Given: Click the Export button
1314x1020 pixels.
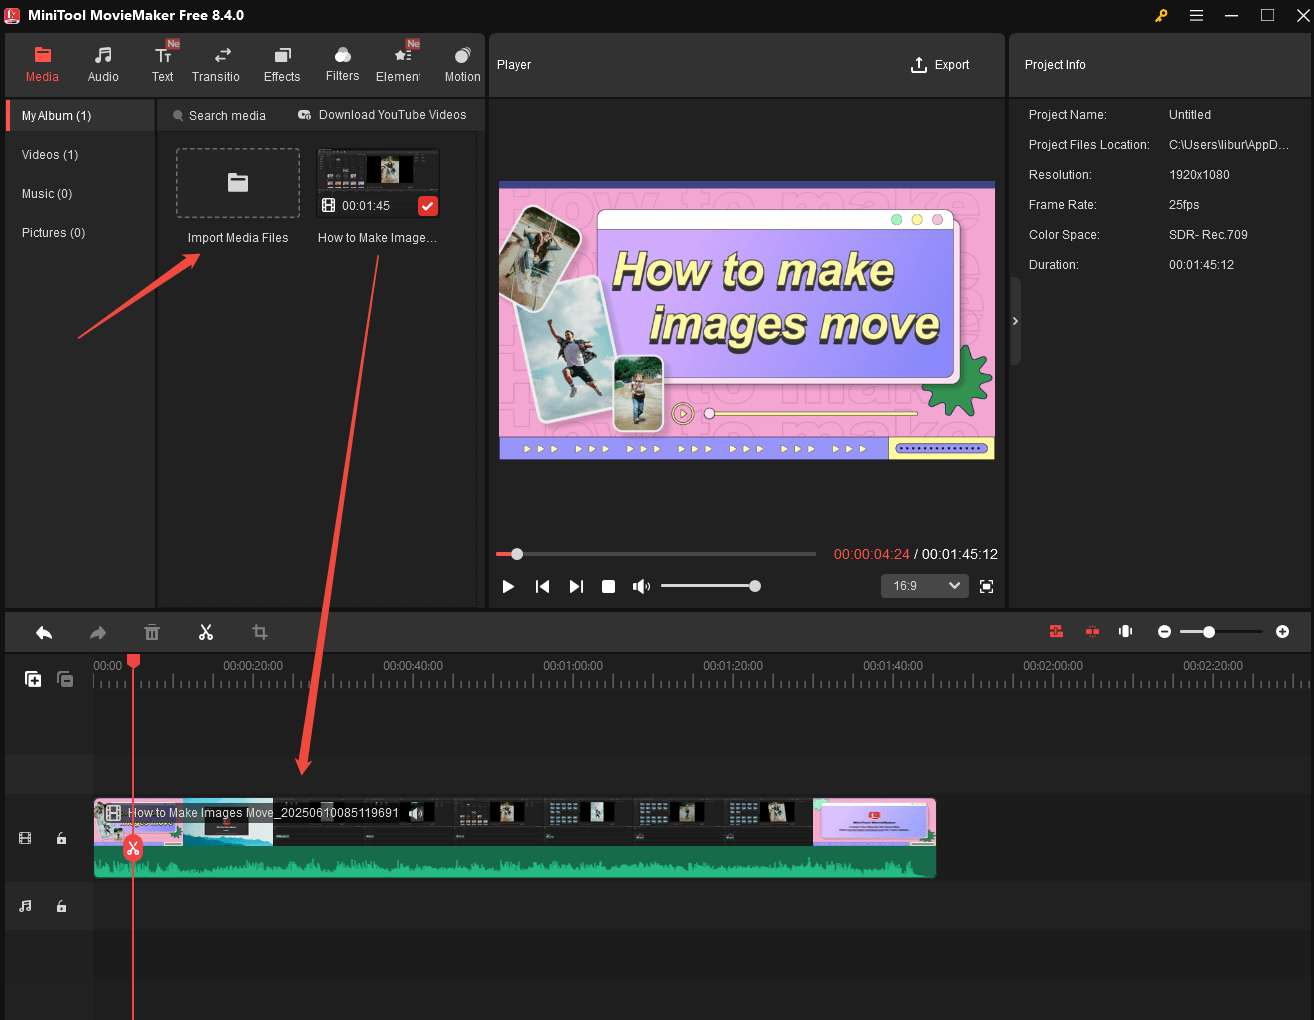Looking at the screenshot, I should tap(940, 64).
